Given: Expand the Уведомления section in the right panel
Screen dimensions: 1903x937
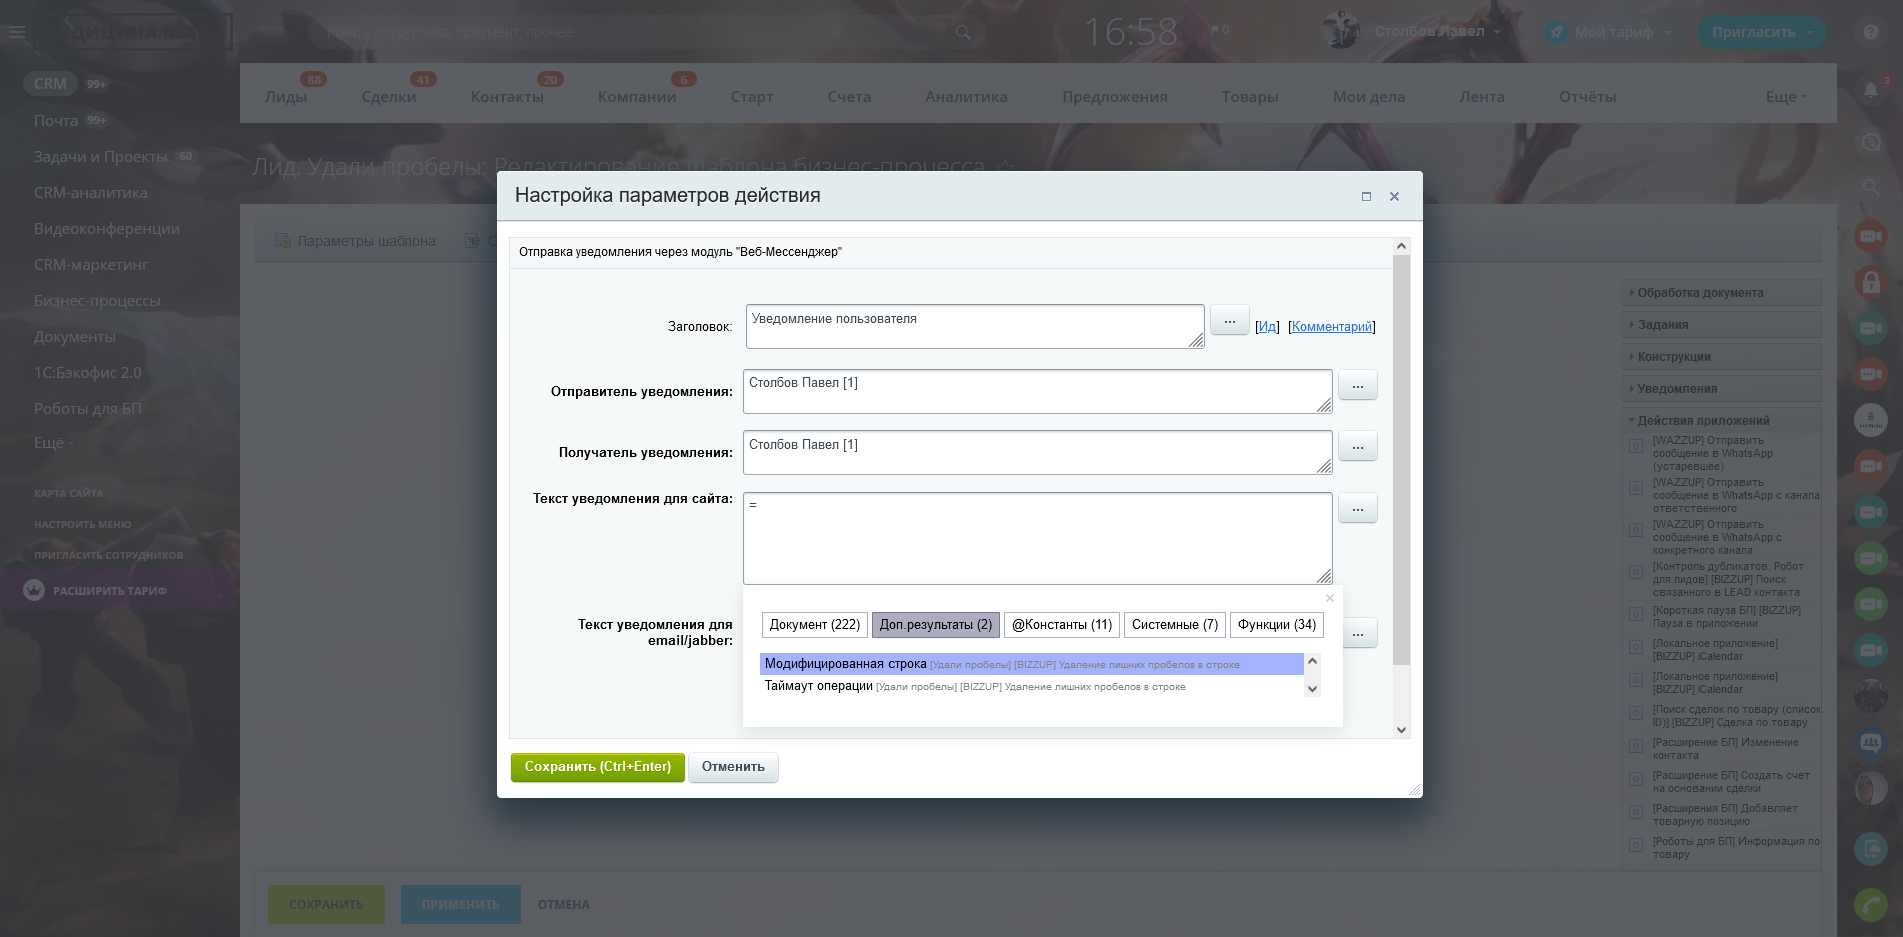Looking at the screenshot, I should pos(1721,389).
